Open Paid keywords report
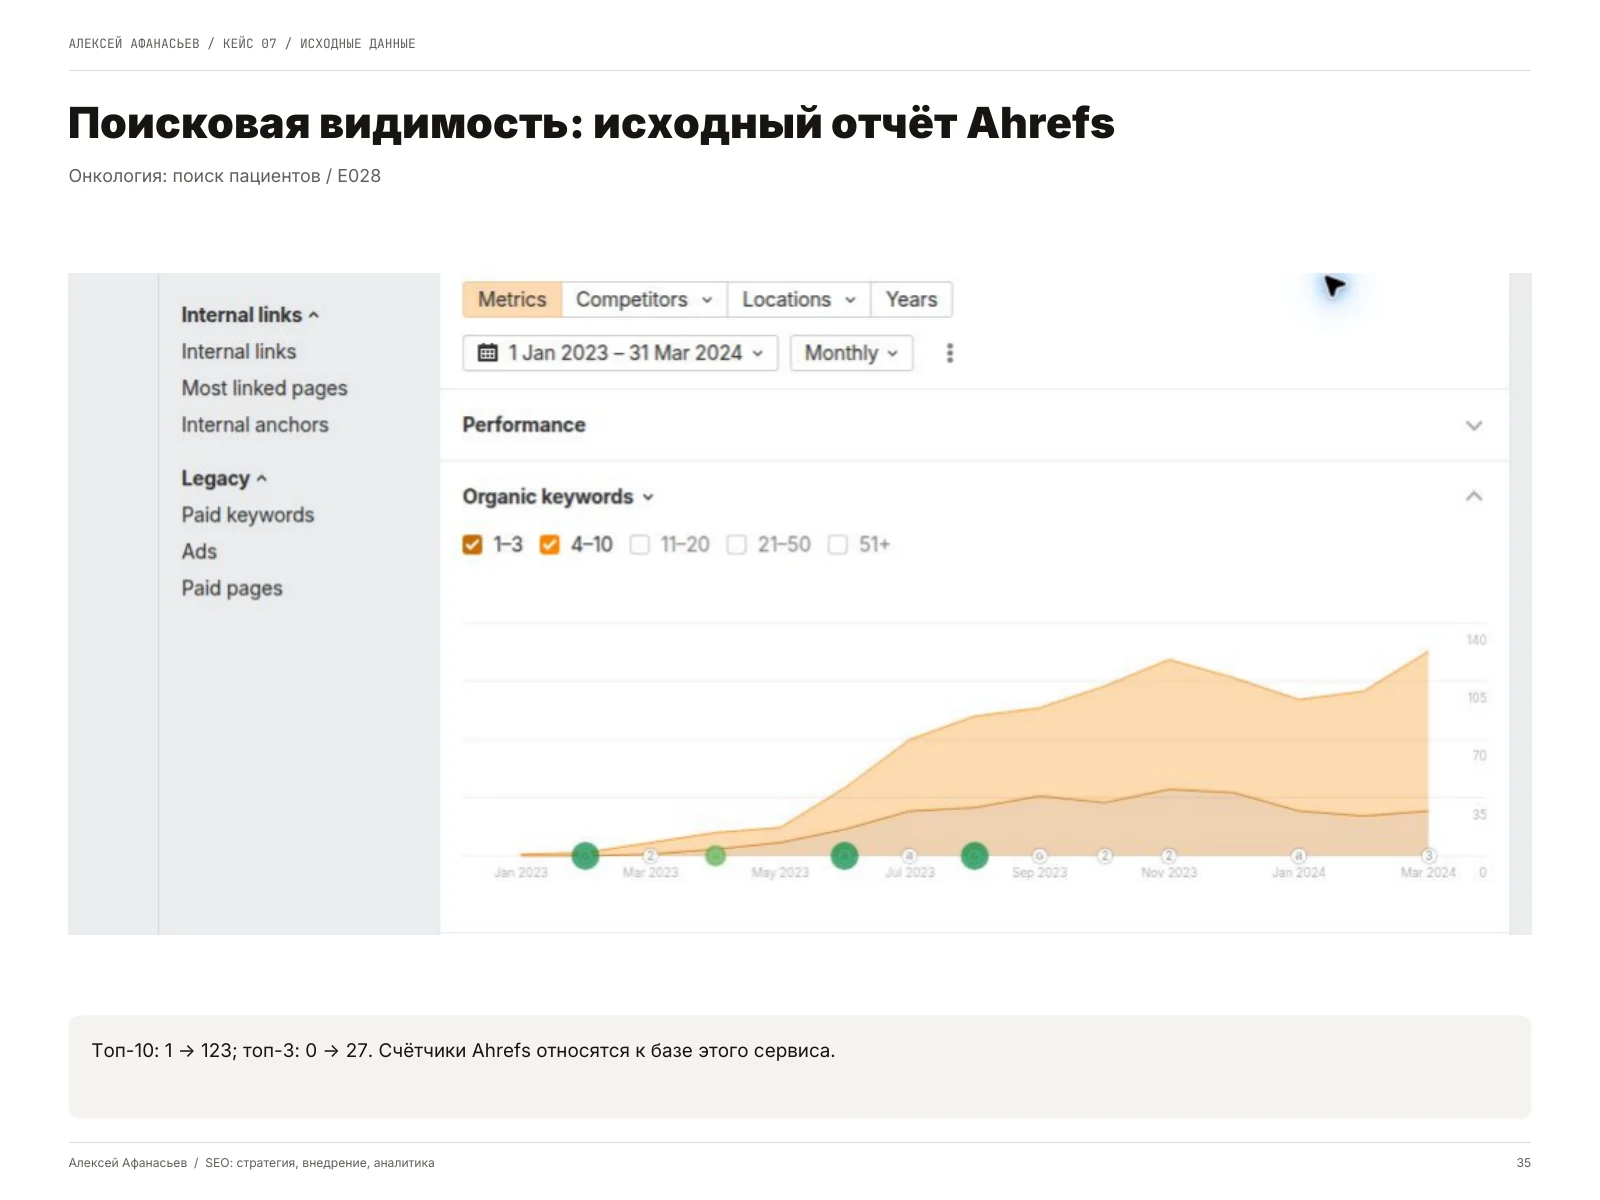The height and width of the screenshot is (1200, 1600). point(248,515)
